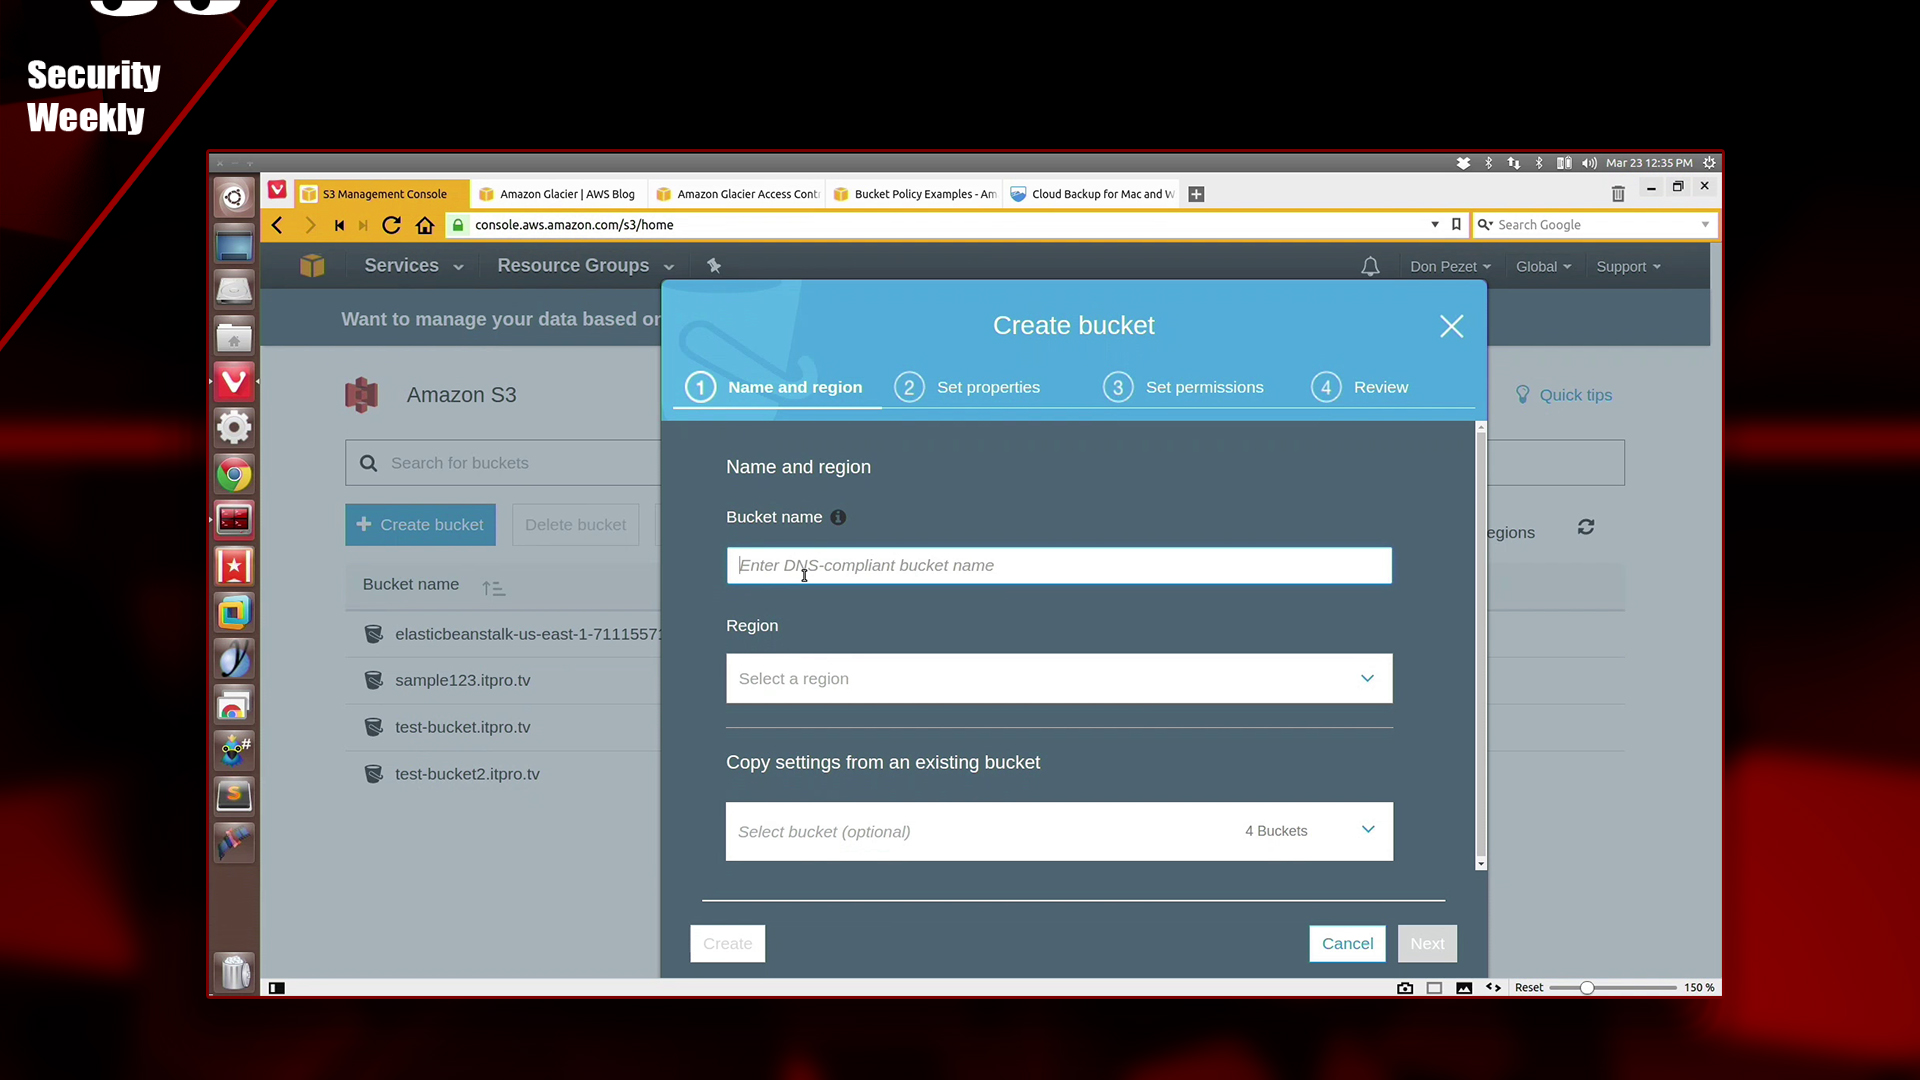Click the rewind navigation icon

(339, 225)
